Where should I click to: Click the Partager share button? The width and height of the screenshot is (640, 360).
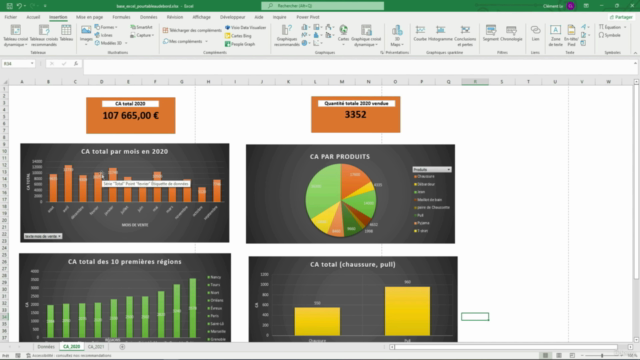[621, 17]
